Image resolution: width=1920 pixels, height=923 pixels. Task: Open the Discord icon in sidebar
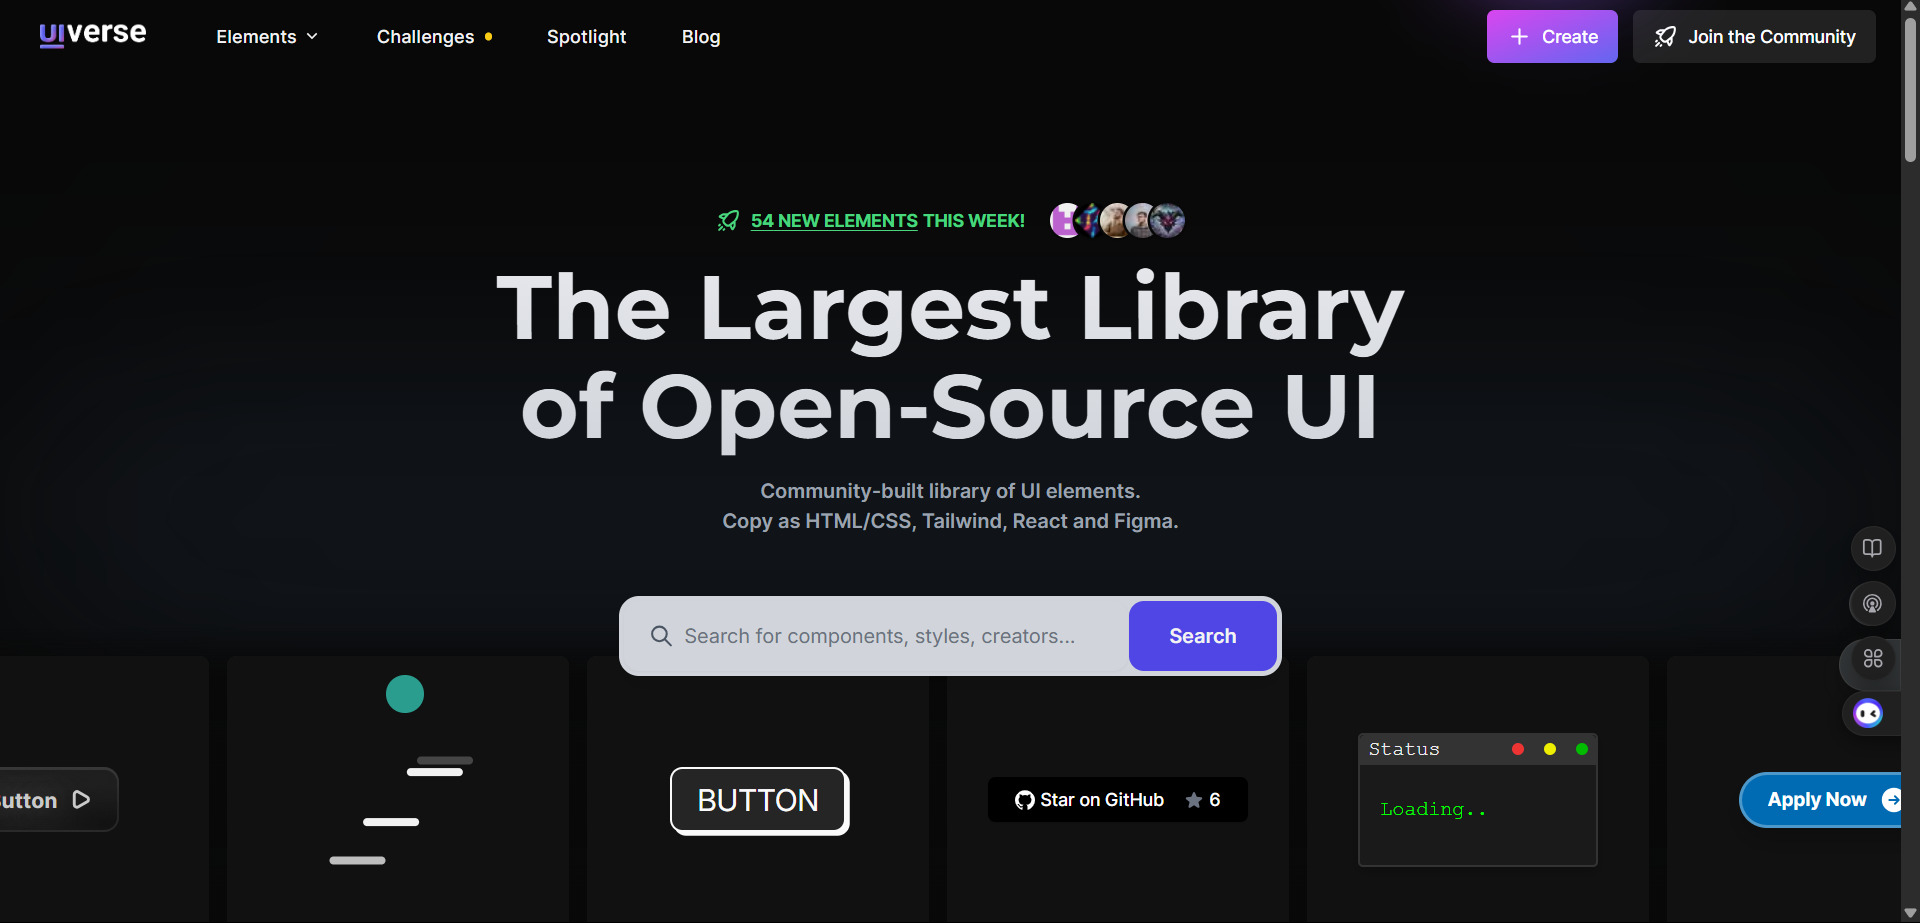pos(1868,713)
